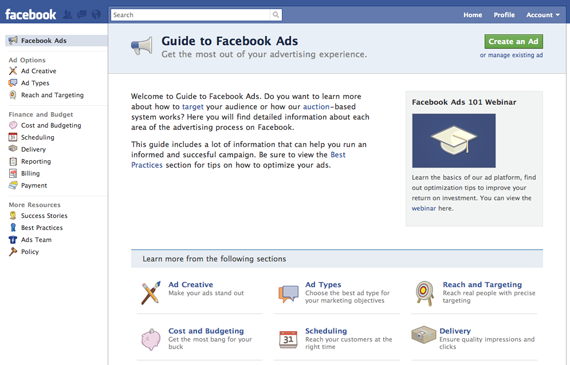Go to Profile in top navigation
Screen dimensions: 570x365
tap(504, 15)
